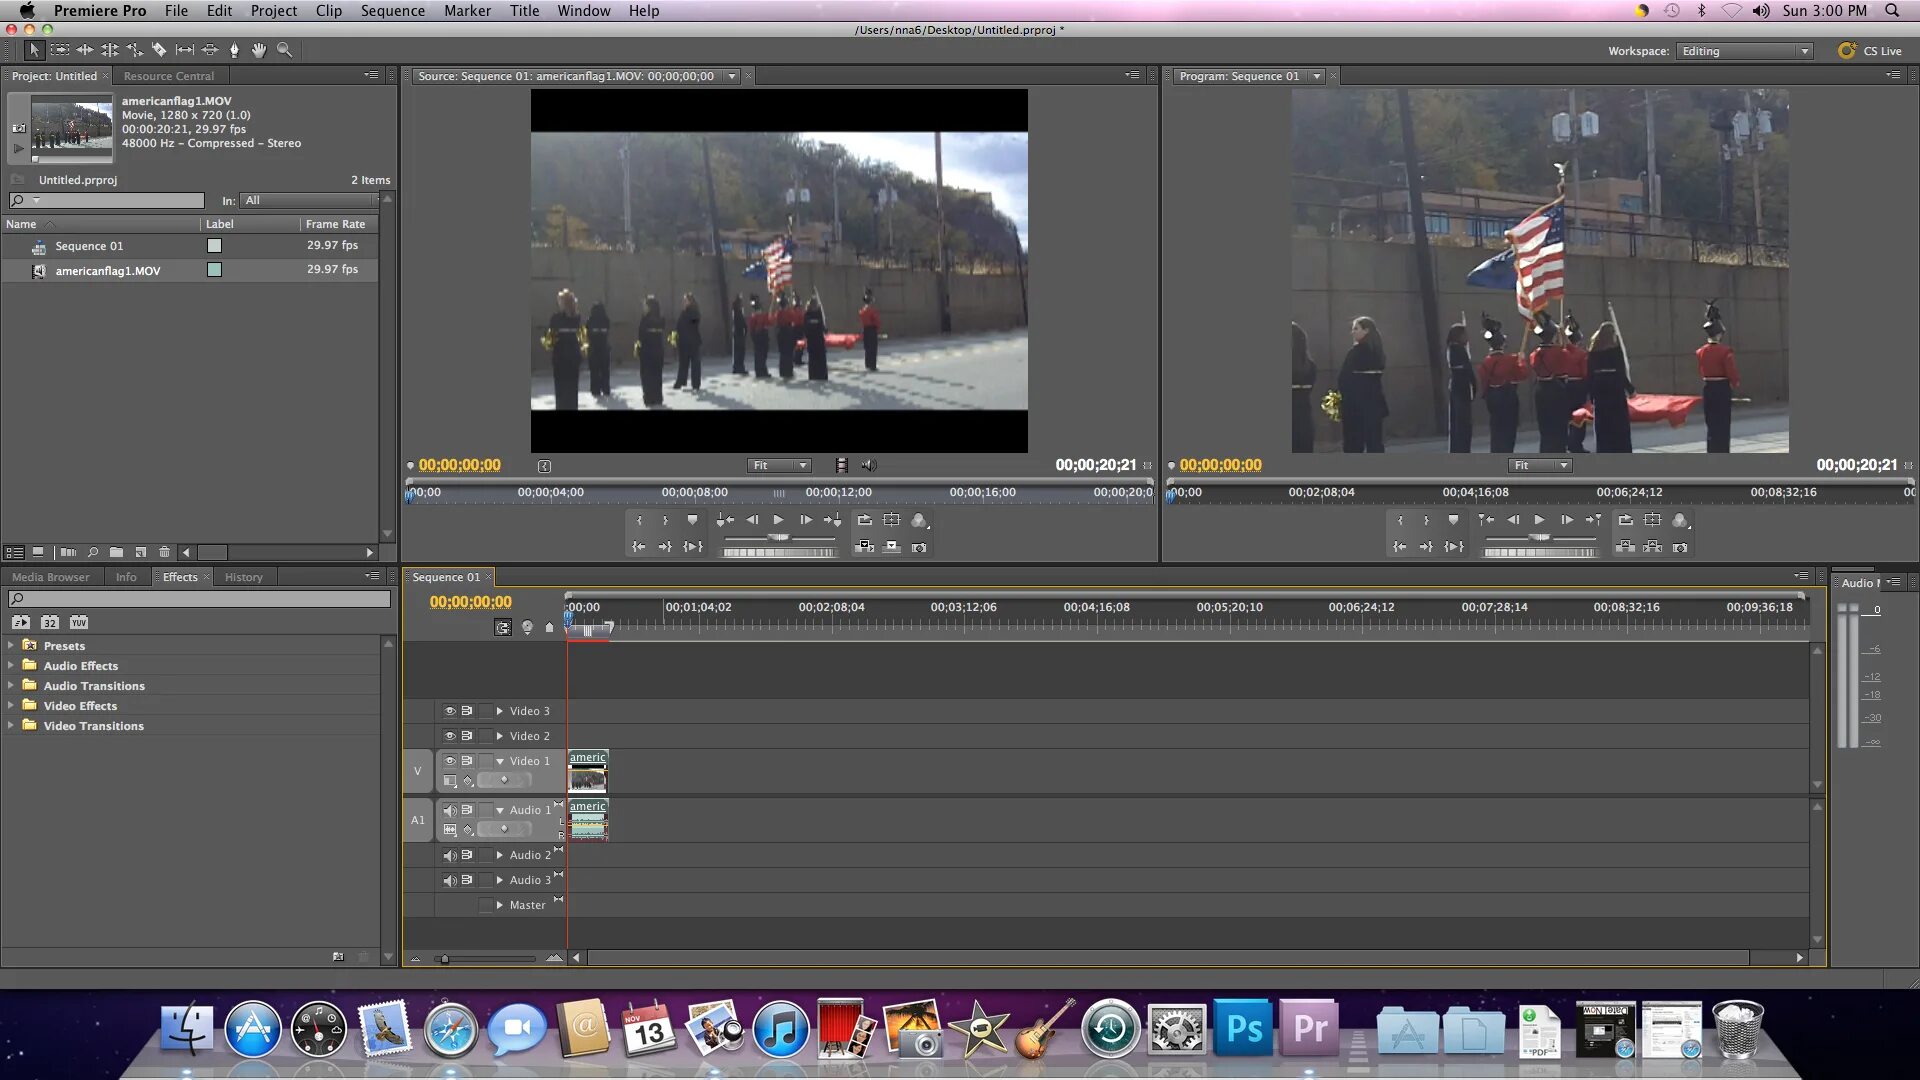Click the CS Live button

click(x=1870, y=51)
